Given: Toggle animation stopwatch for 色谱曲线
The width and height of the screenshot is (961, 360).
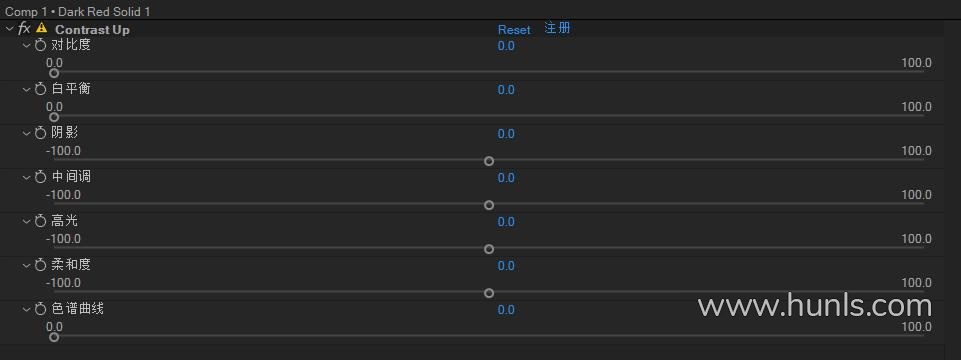Looking at the screenshot, I should click(x=40, y=309).
